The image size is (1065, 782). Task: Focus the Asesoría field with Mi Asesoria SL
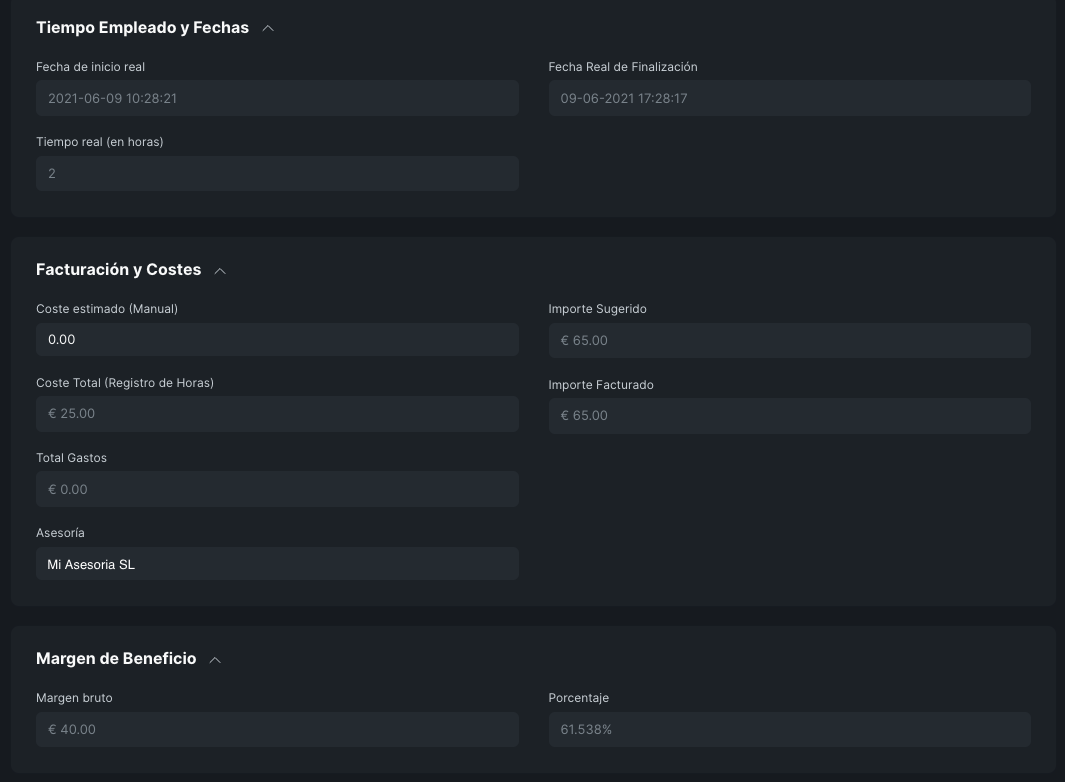277,565
